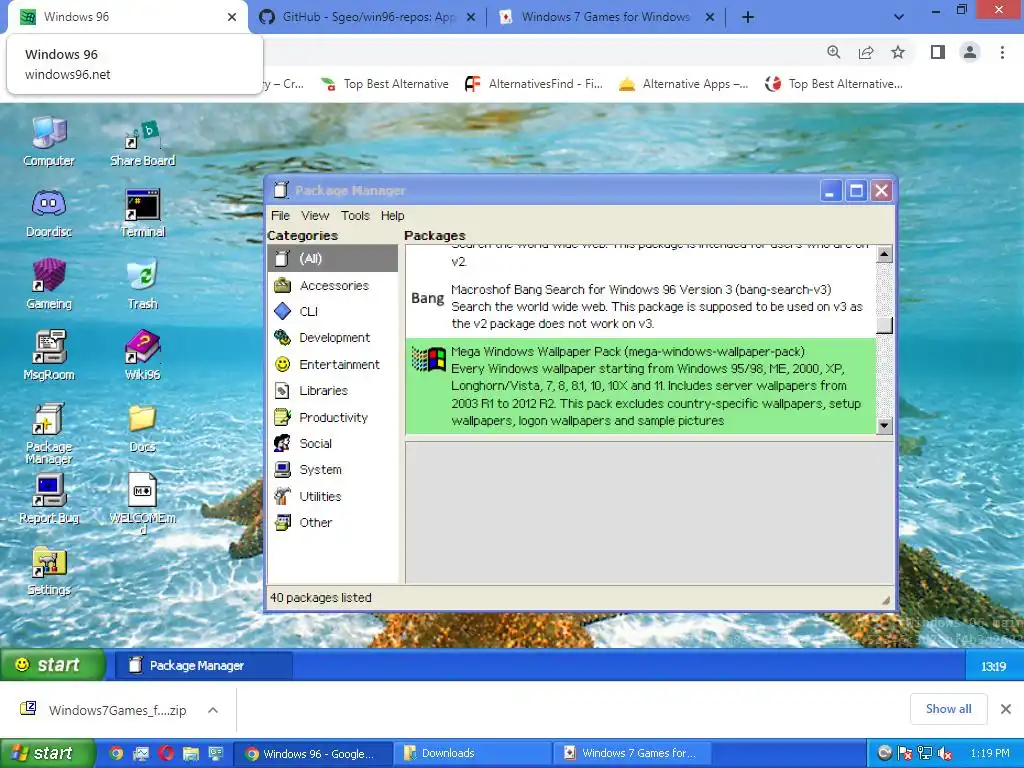This screenshot has width=1024, height=768.
Task: Select the Libraries category
Action: pyautogui.click(x=333, y=391)
